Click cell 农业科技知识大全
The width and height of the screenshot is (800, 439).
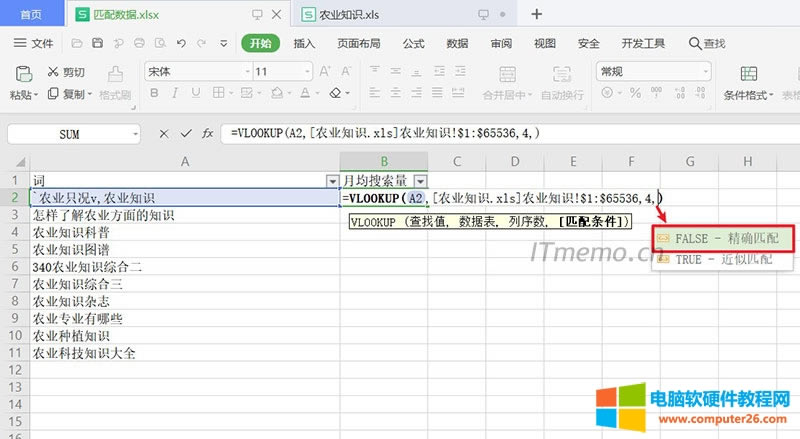pyautogui.click(x=185, y=353)
